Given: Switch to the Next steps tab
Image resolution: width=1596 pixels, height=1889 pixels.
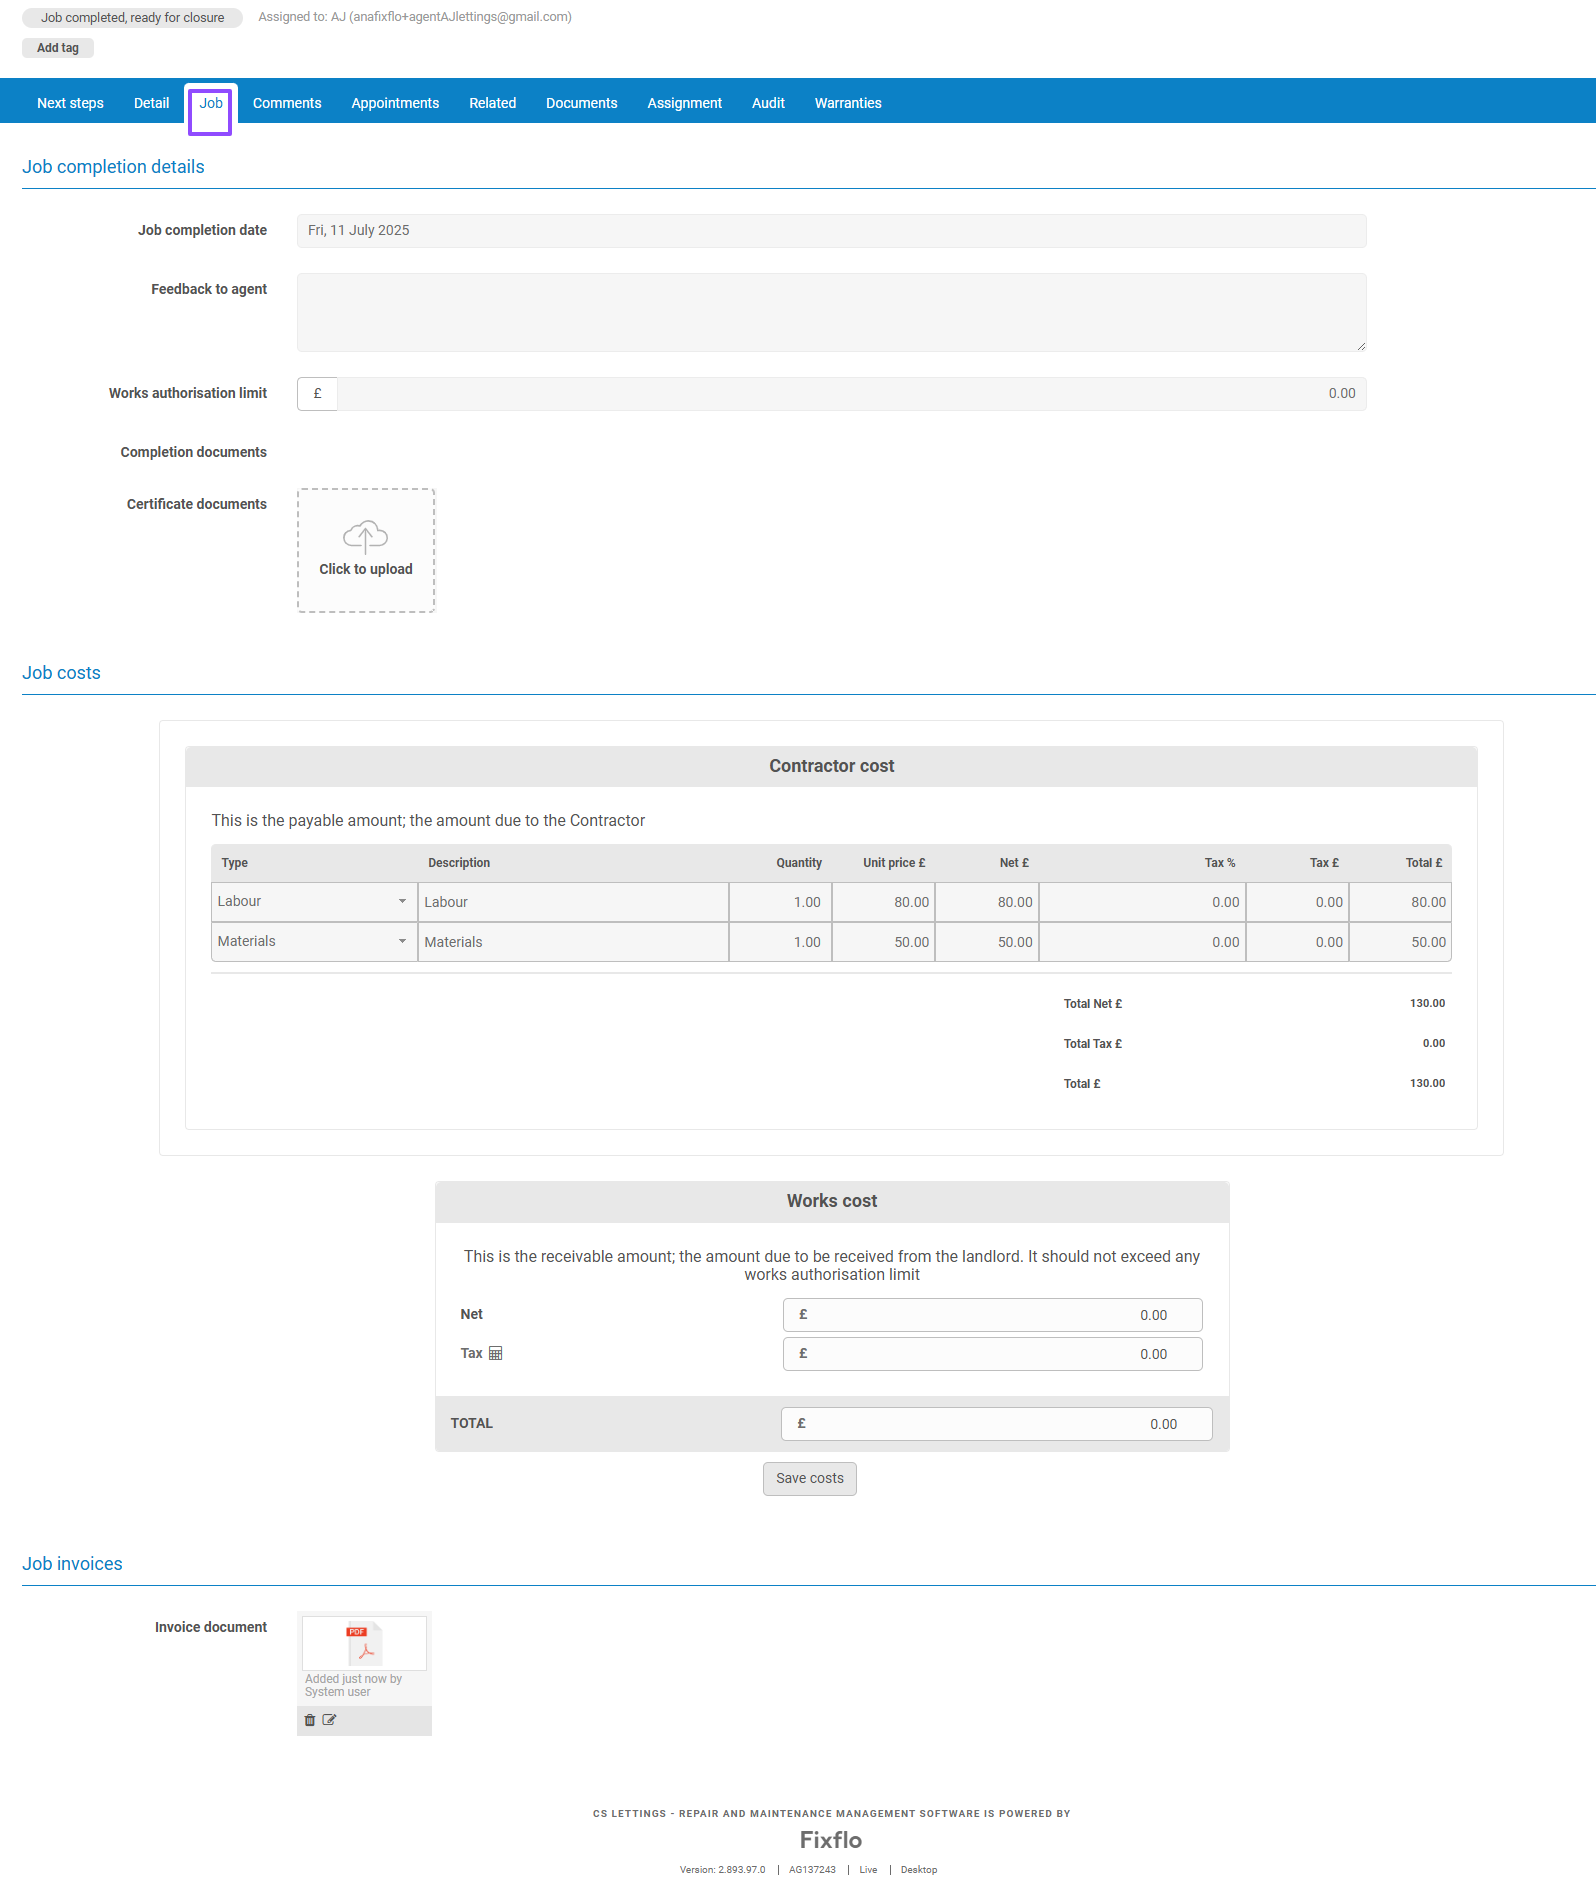Looking at the screenshot, I should (x=70, y=103).
